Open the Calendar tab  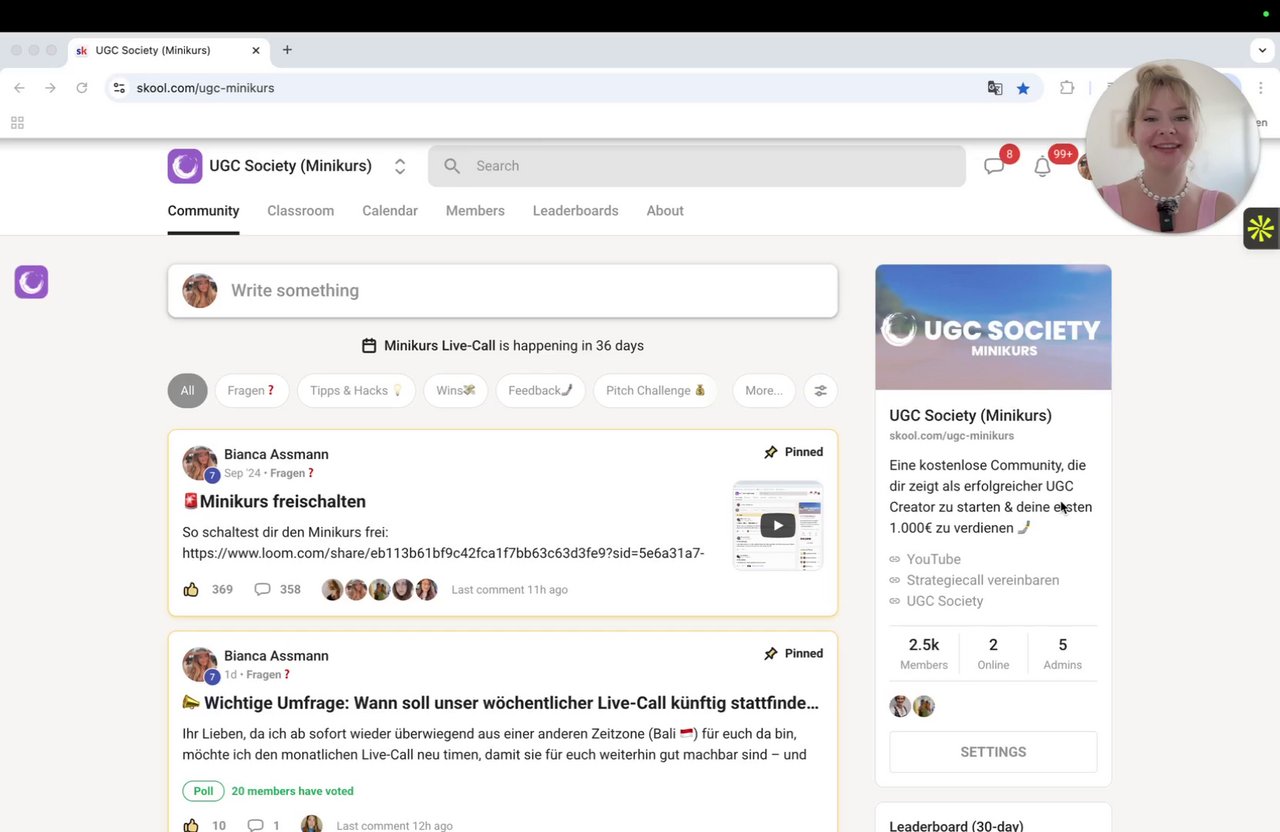coord(390,211)
